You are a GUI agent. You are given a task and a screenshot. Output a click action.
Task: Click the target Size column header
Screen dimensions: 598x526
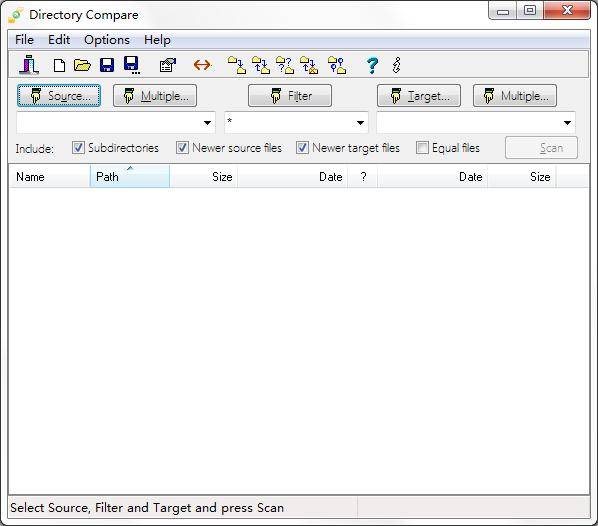(x=522, y=177)
